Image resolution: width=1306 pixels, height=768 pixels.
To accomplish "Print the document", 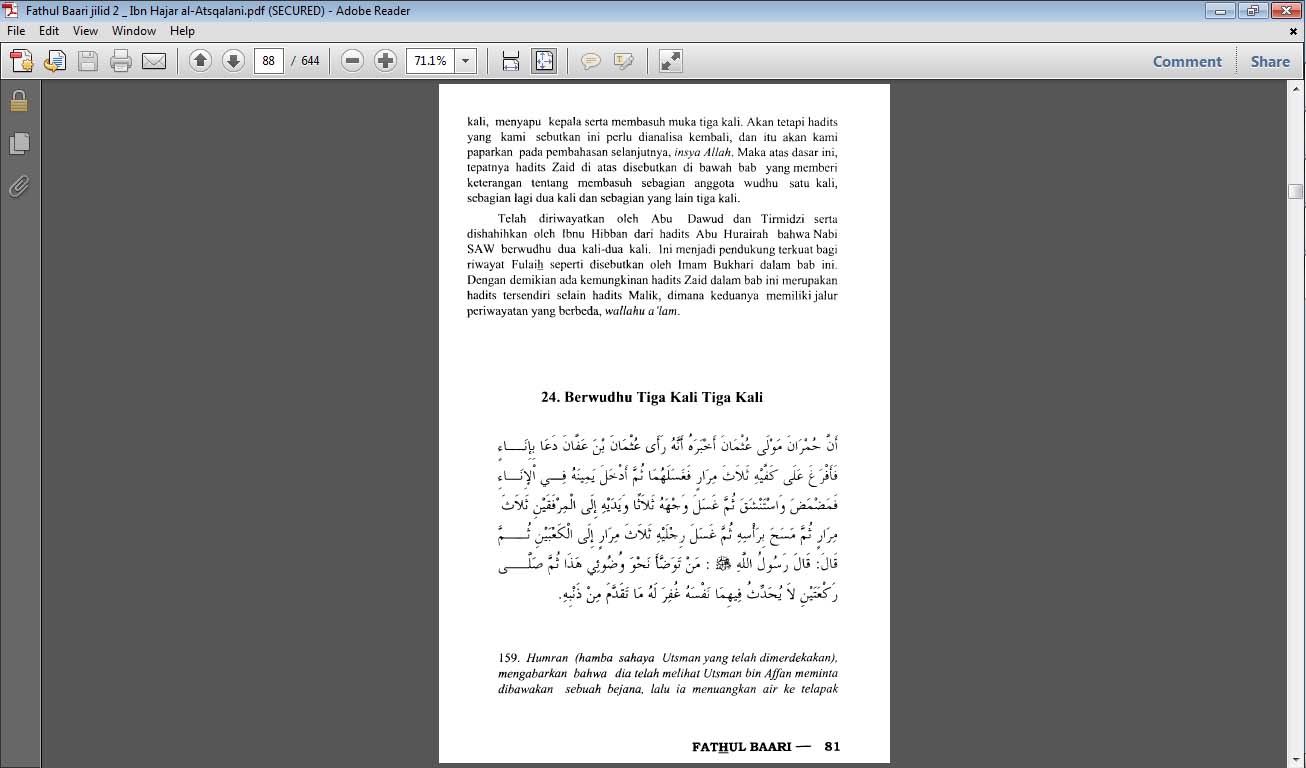I will (x=119, y=60).
